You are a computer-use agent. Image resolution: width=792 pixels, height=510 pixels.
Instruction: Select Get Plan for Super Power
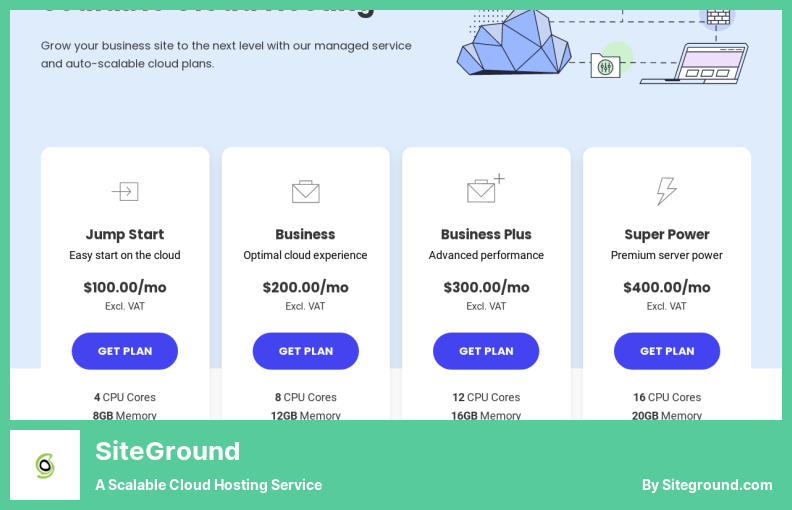pos(666,351)
